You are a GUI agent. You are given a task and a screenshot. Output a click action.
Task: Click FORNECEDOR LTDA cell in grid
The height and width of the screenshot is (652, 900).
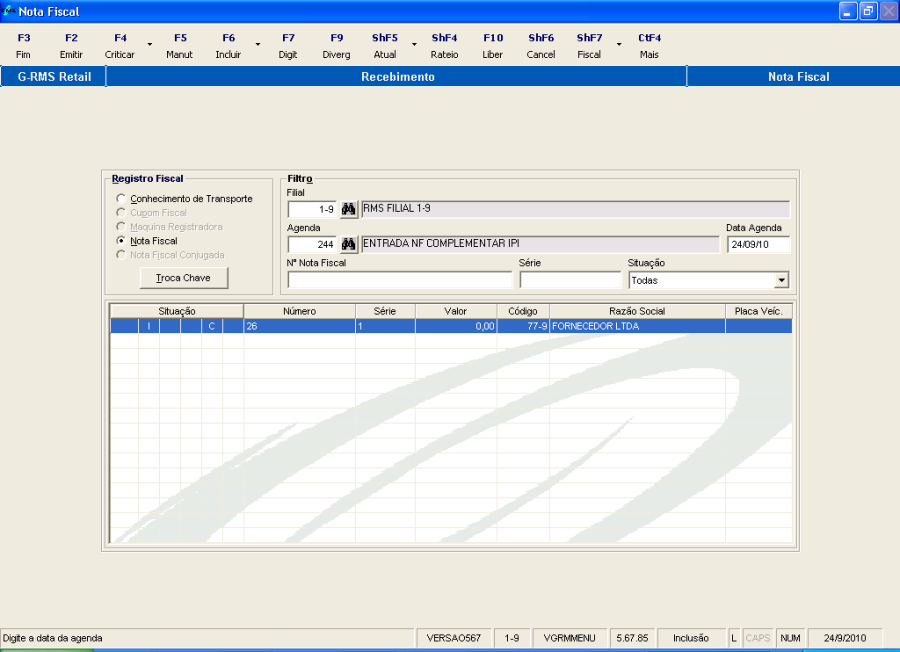pyautogui.click(x=637, y=326)
